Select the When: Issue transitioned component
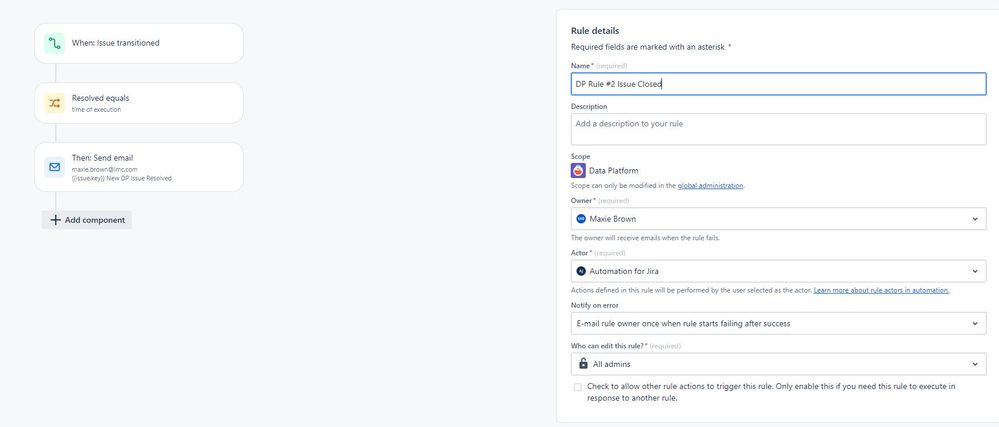The image size is (999, 427). click(x=140, y=43)
